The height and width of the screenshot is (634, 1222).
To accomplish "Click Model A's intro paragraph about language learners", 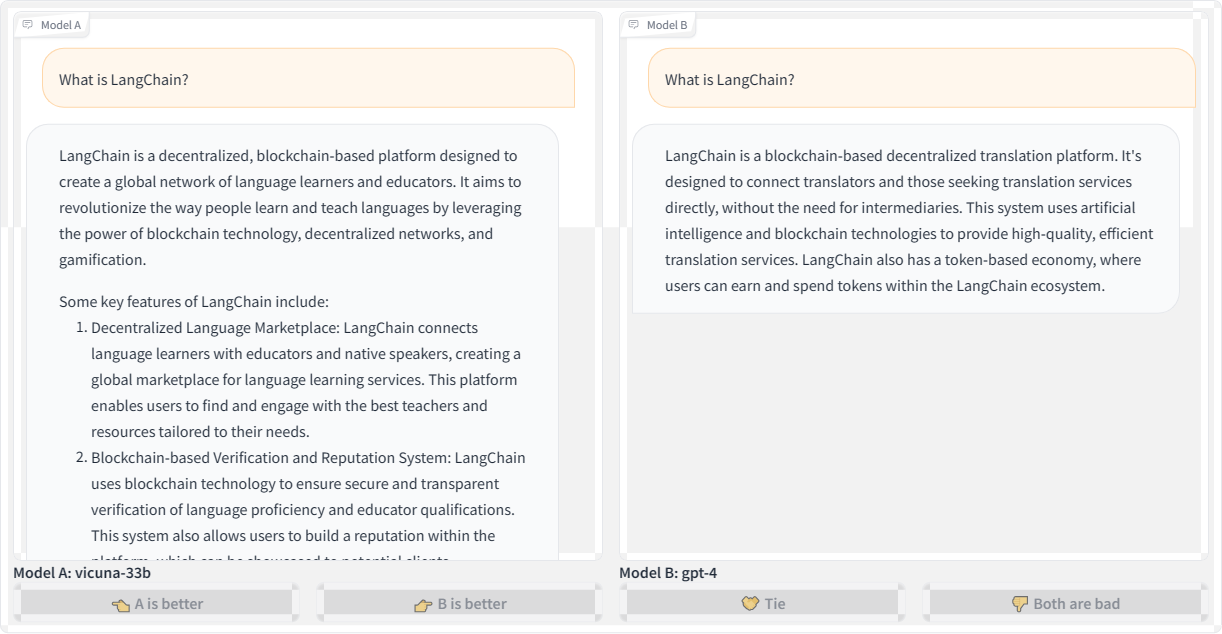I will [290, 208].
